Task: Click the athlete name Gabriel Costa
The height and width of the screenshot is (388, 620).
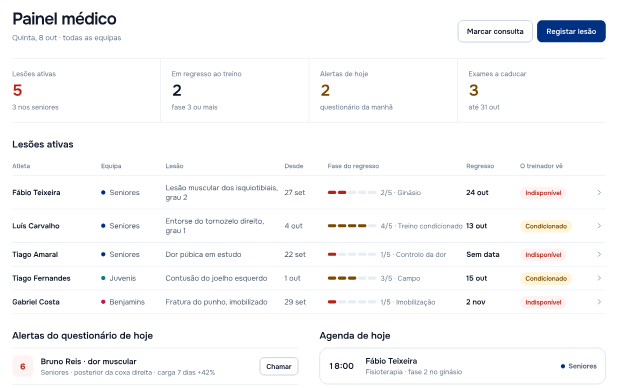Action: point(36,302)
